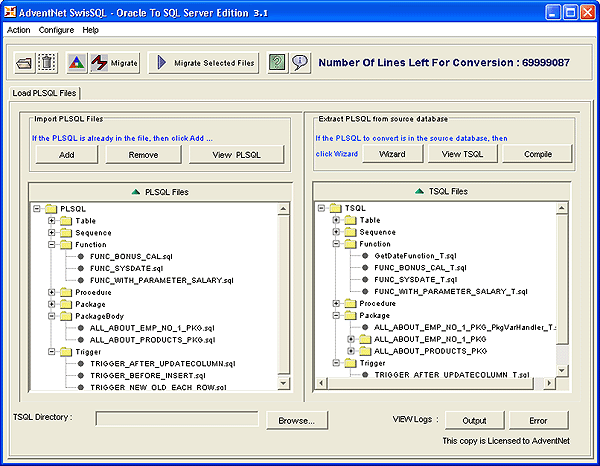This screenshot has height=466, width=600.
Task: Select the Load PLSQL Files tab
Action: tap(44, 93)
